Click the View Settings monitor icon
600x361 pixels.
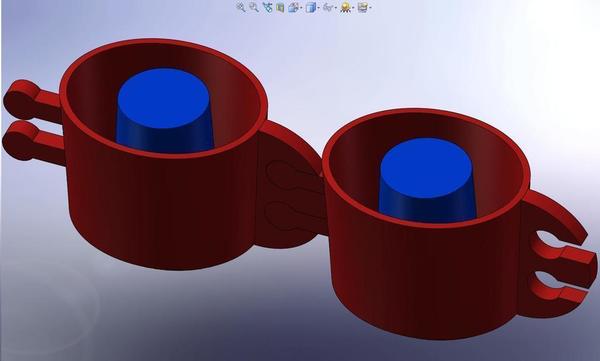[363, 7]
